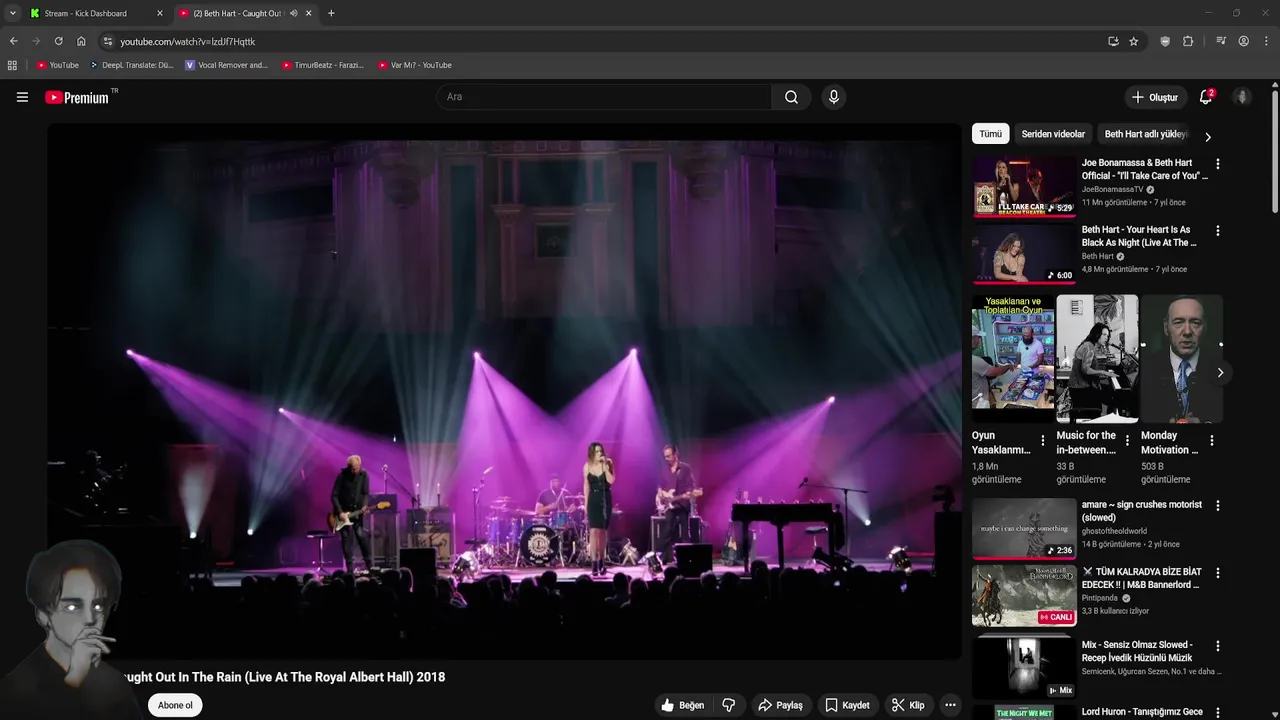Click the address bar URL
This screenshot has width=1280, height=720.
point(188,42)
